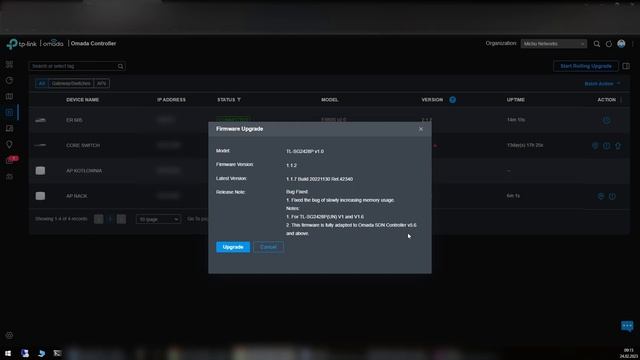Click the AP KOTLOWNIA device thumbnail
The image size is (640, 360).
point(40,171)
